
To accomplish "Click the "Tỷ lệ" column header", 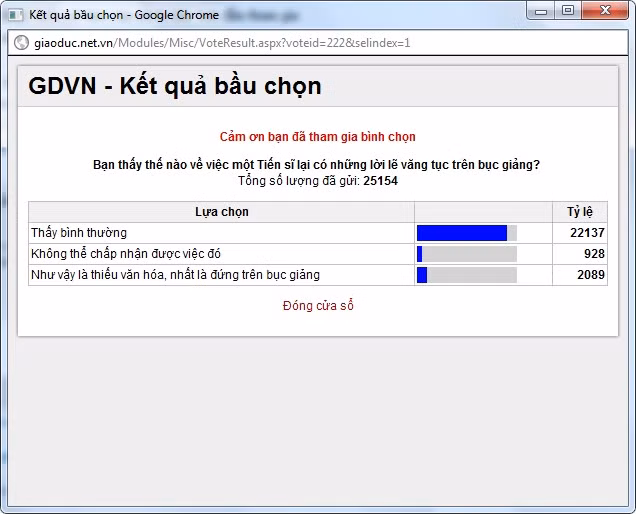I will (x=579, y=212).
